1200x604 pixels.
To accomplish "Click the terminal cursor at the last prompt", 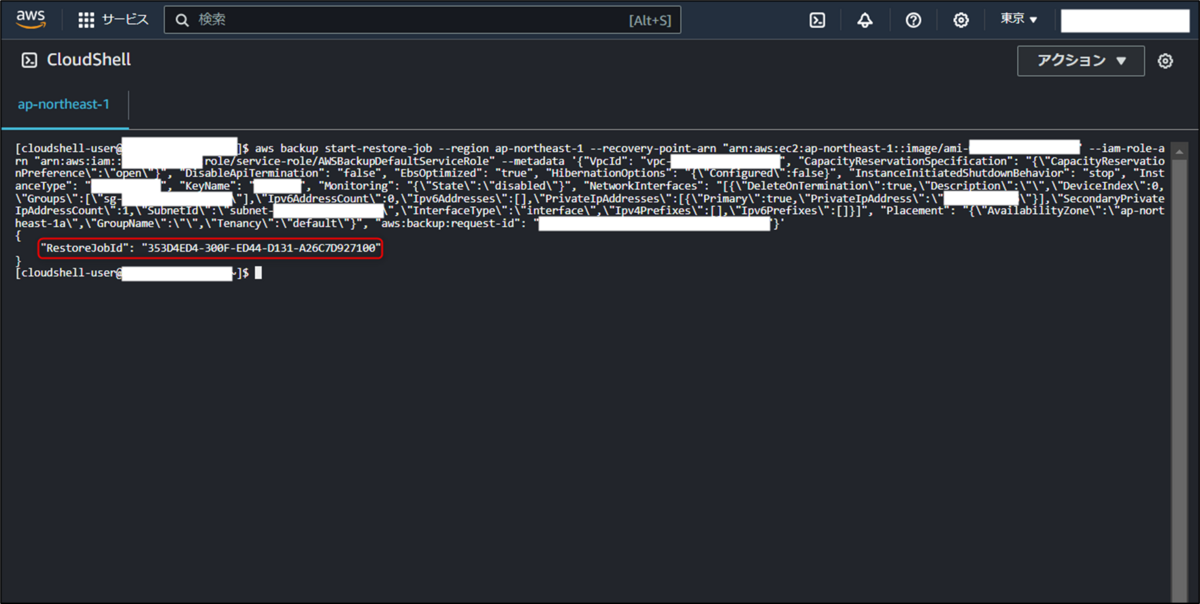I will [258, 273].
